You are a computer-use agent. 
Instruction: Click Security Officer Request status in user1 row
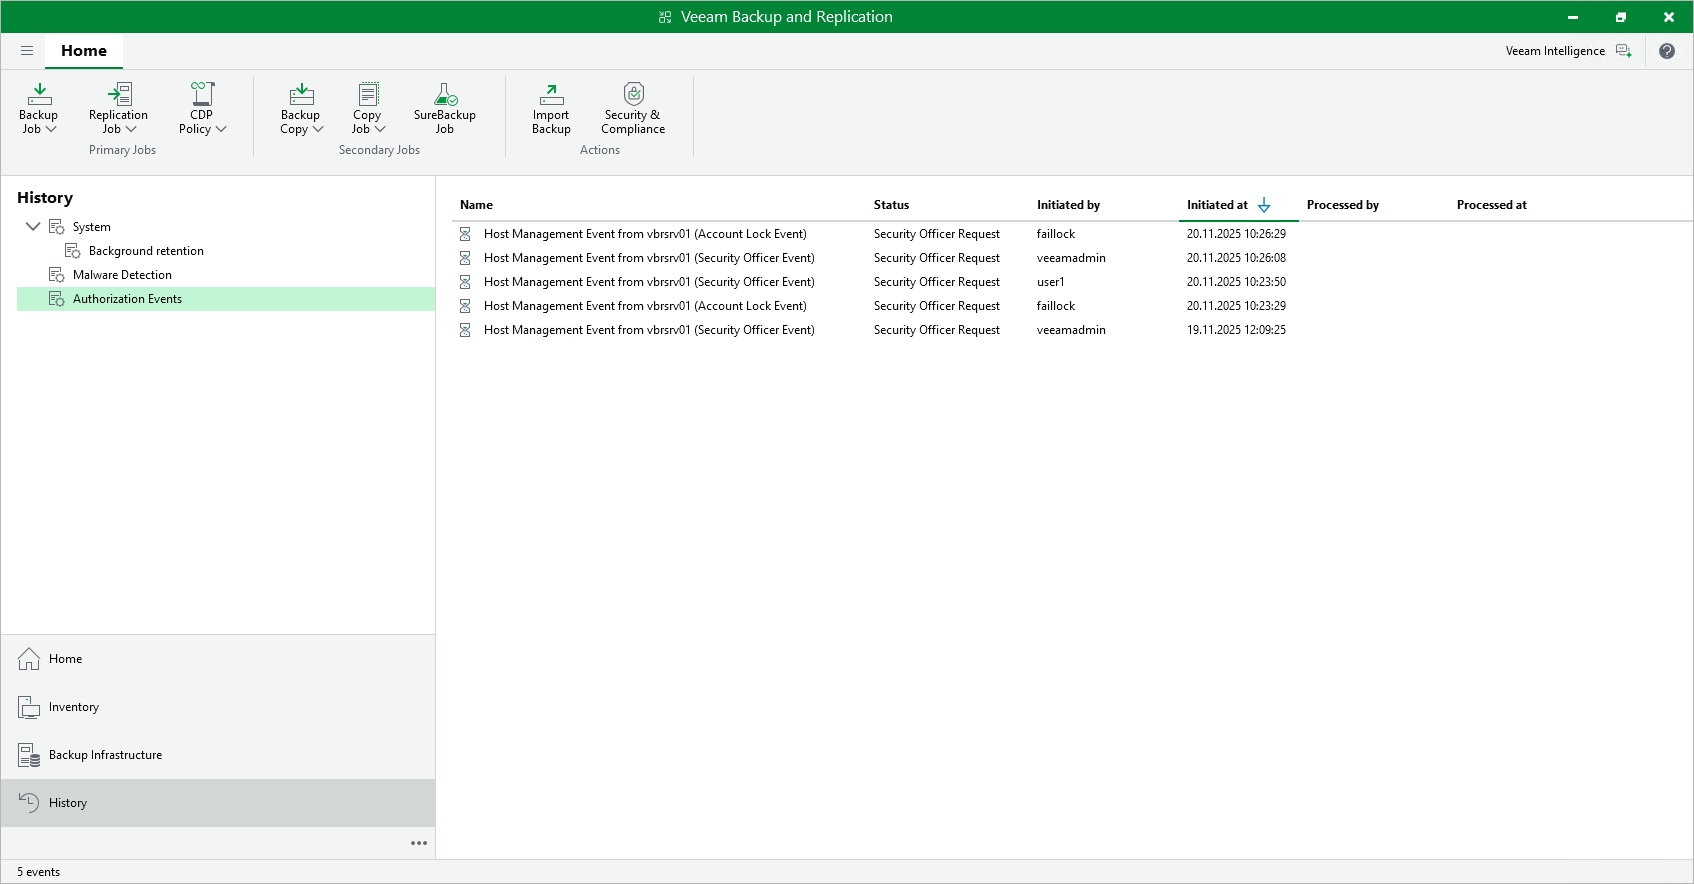point(936,282)
